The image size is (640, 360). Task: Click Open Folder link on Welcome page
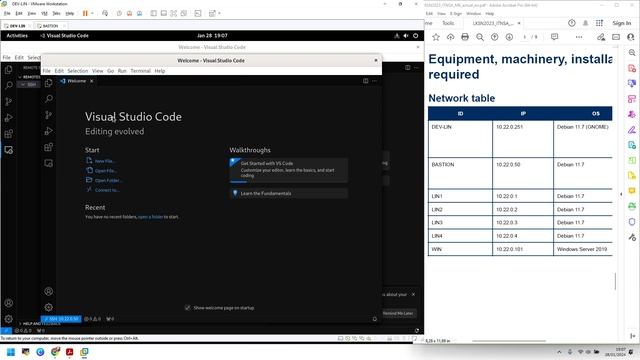click(108, 180)
